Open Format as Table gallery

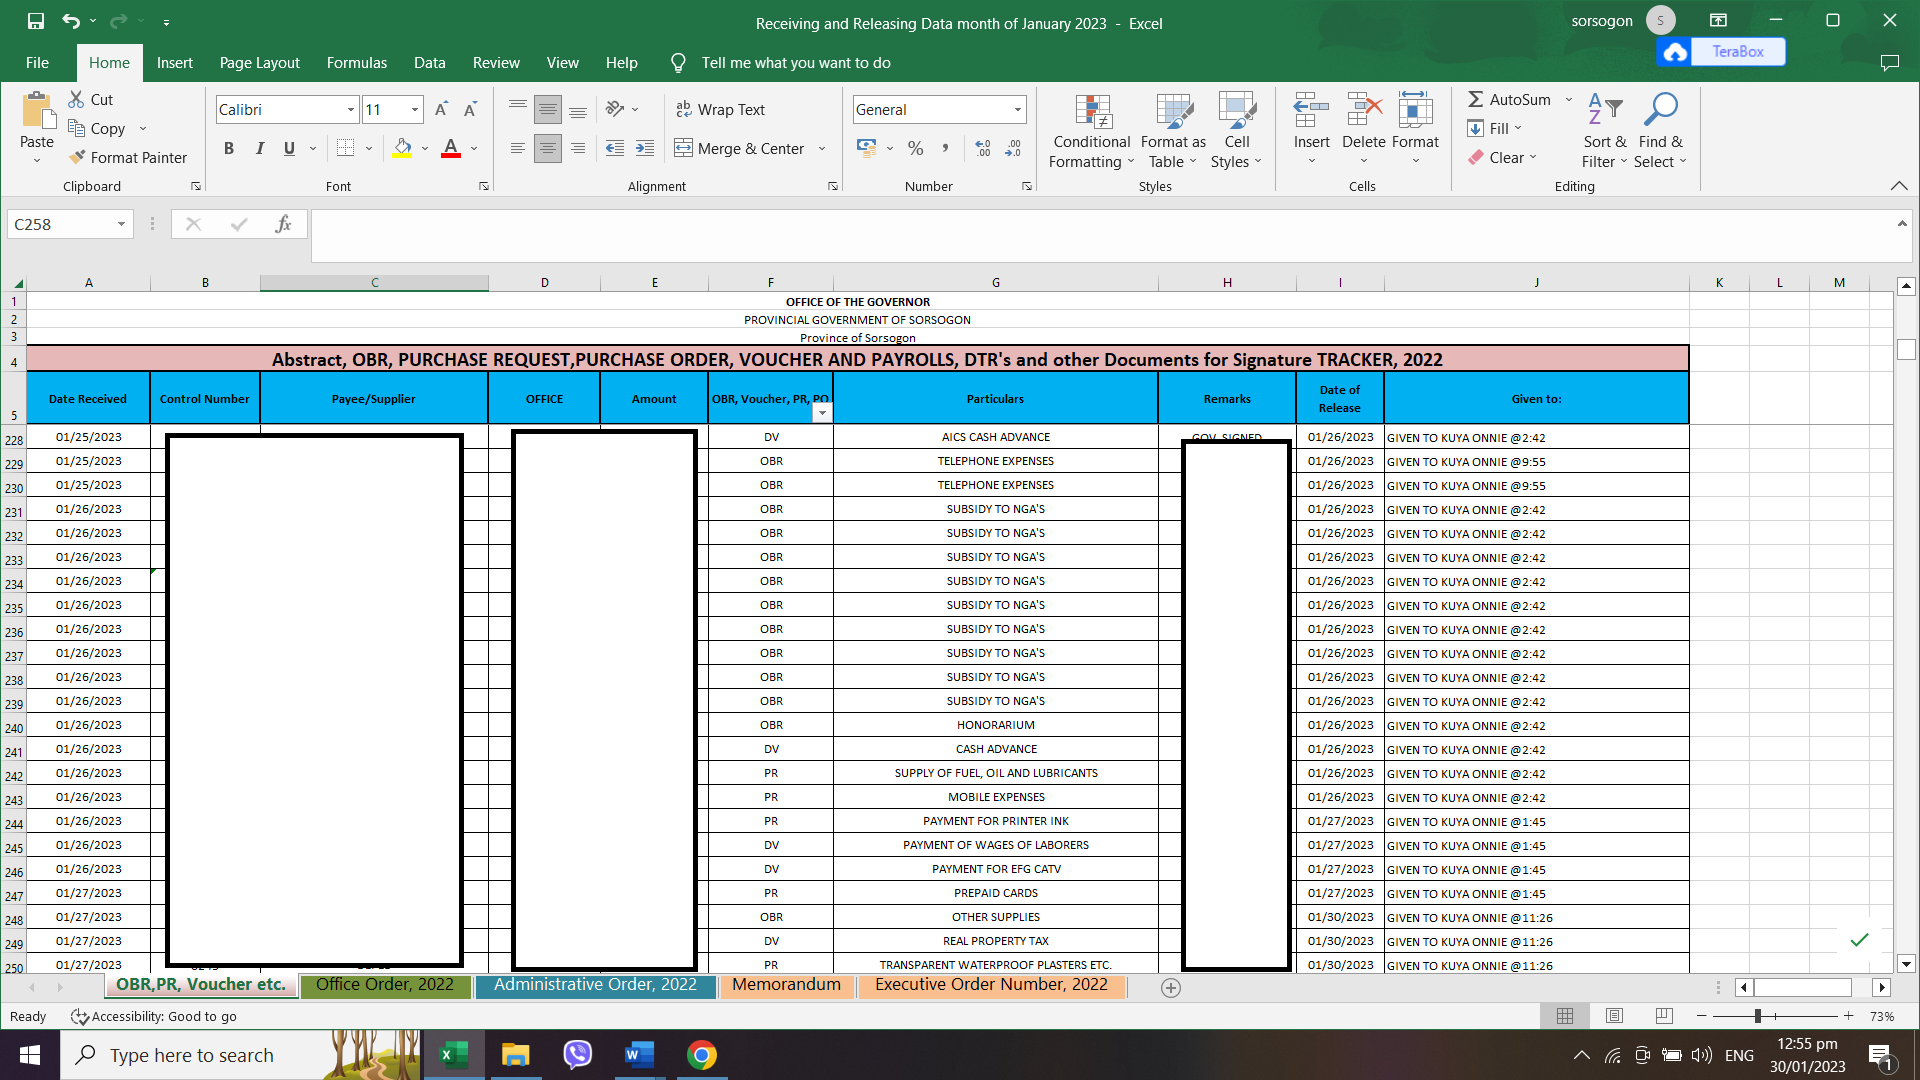tap(1173, 131)
